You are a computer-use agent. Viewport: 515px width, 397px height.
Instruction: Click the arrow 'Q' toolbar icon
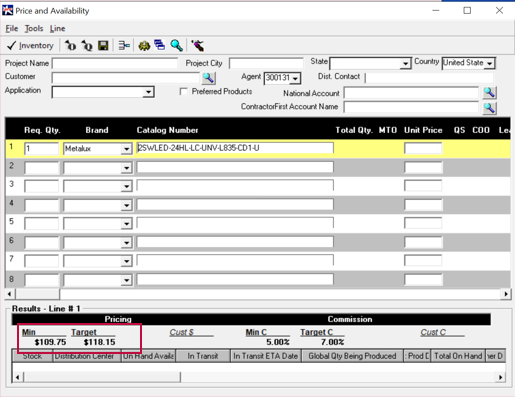[x=87, y=45]
